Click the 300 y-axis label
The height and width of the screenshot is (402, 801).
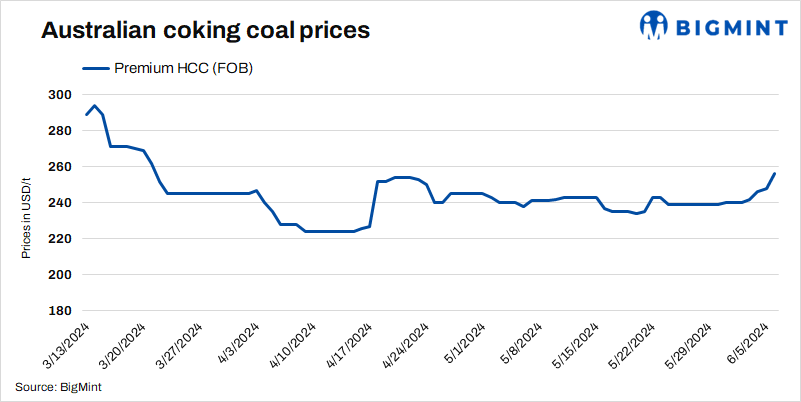[x=60, y=95]
